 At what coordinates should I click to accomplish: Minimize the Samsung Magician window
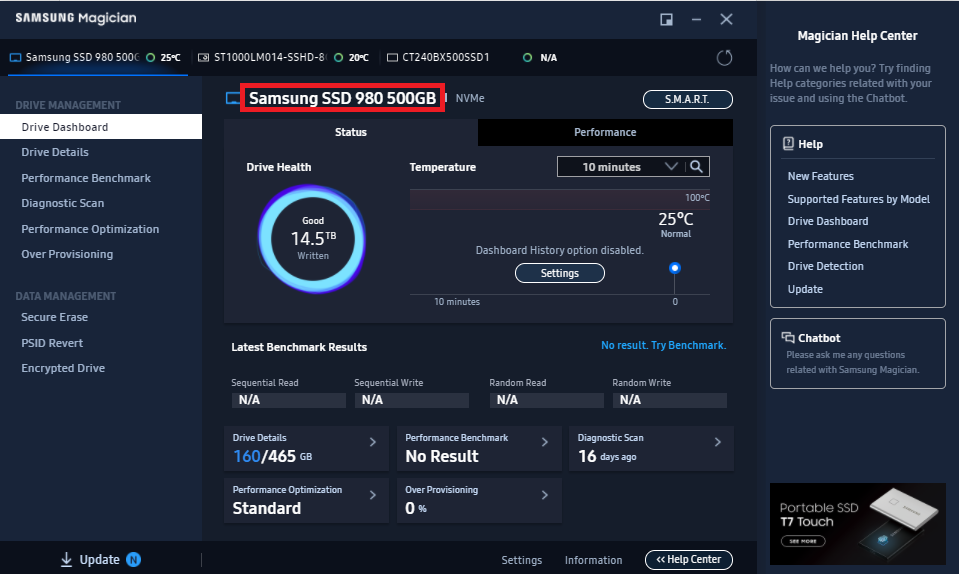pos(696,20)
